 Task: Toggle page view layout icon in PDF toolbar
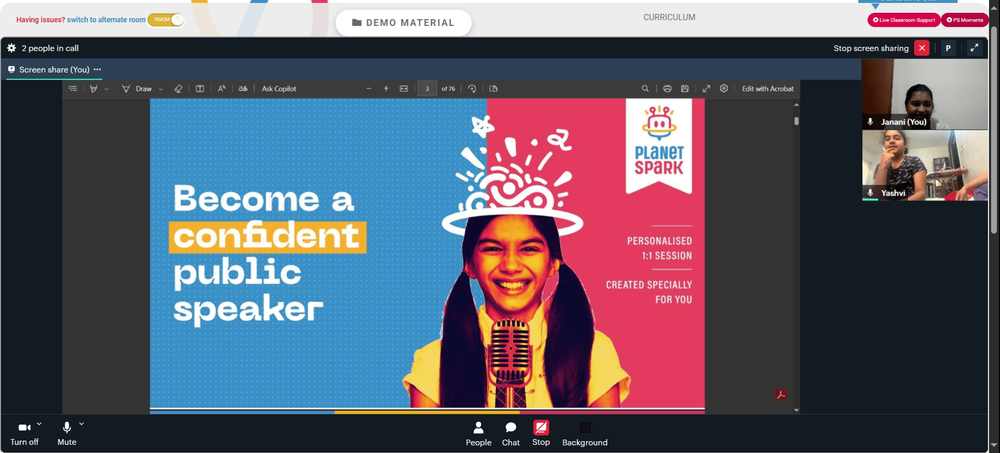point(200,89)
